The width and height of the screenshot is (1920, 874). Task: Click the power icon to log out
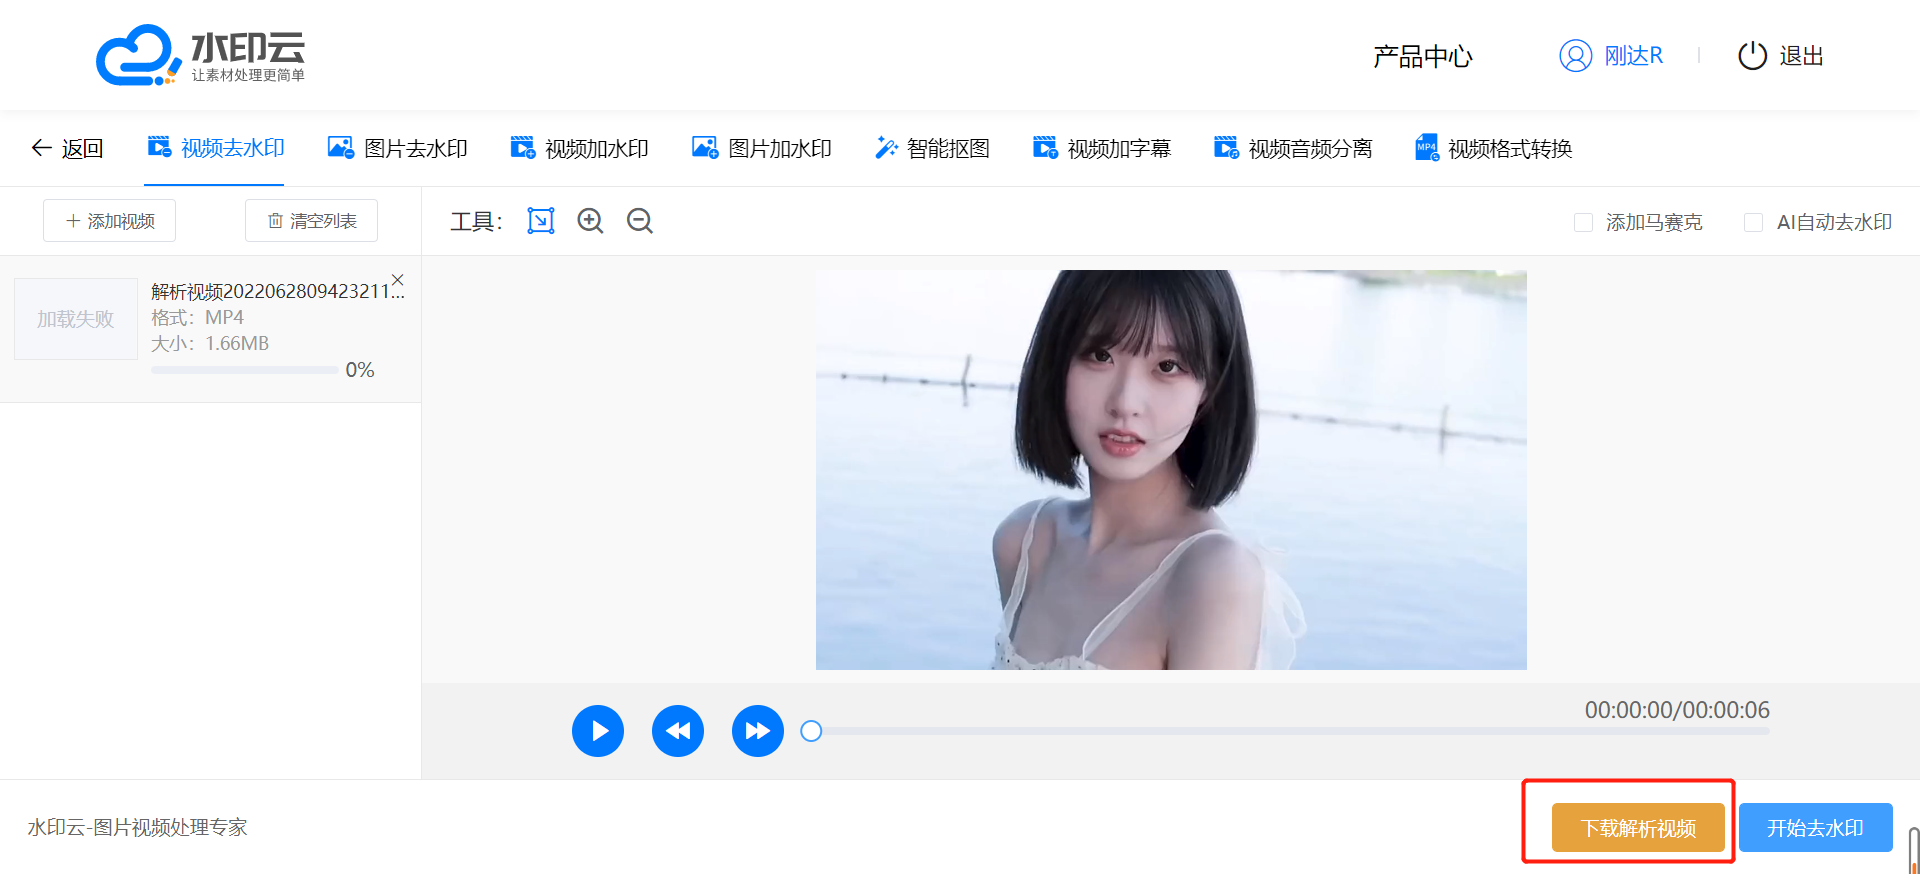point(1752,56)
